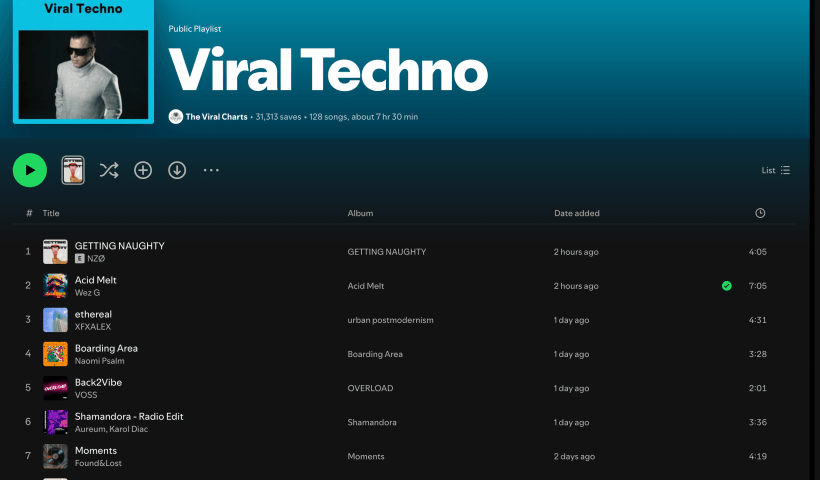This screenshot has height=480, width=820.
Task: Click the GETTING NAUGHTY track artwork
Action: 56,252
